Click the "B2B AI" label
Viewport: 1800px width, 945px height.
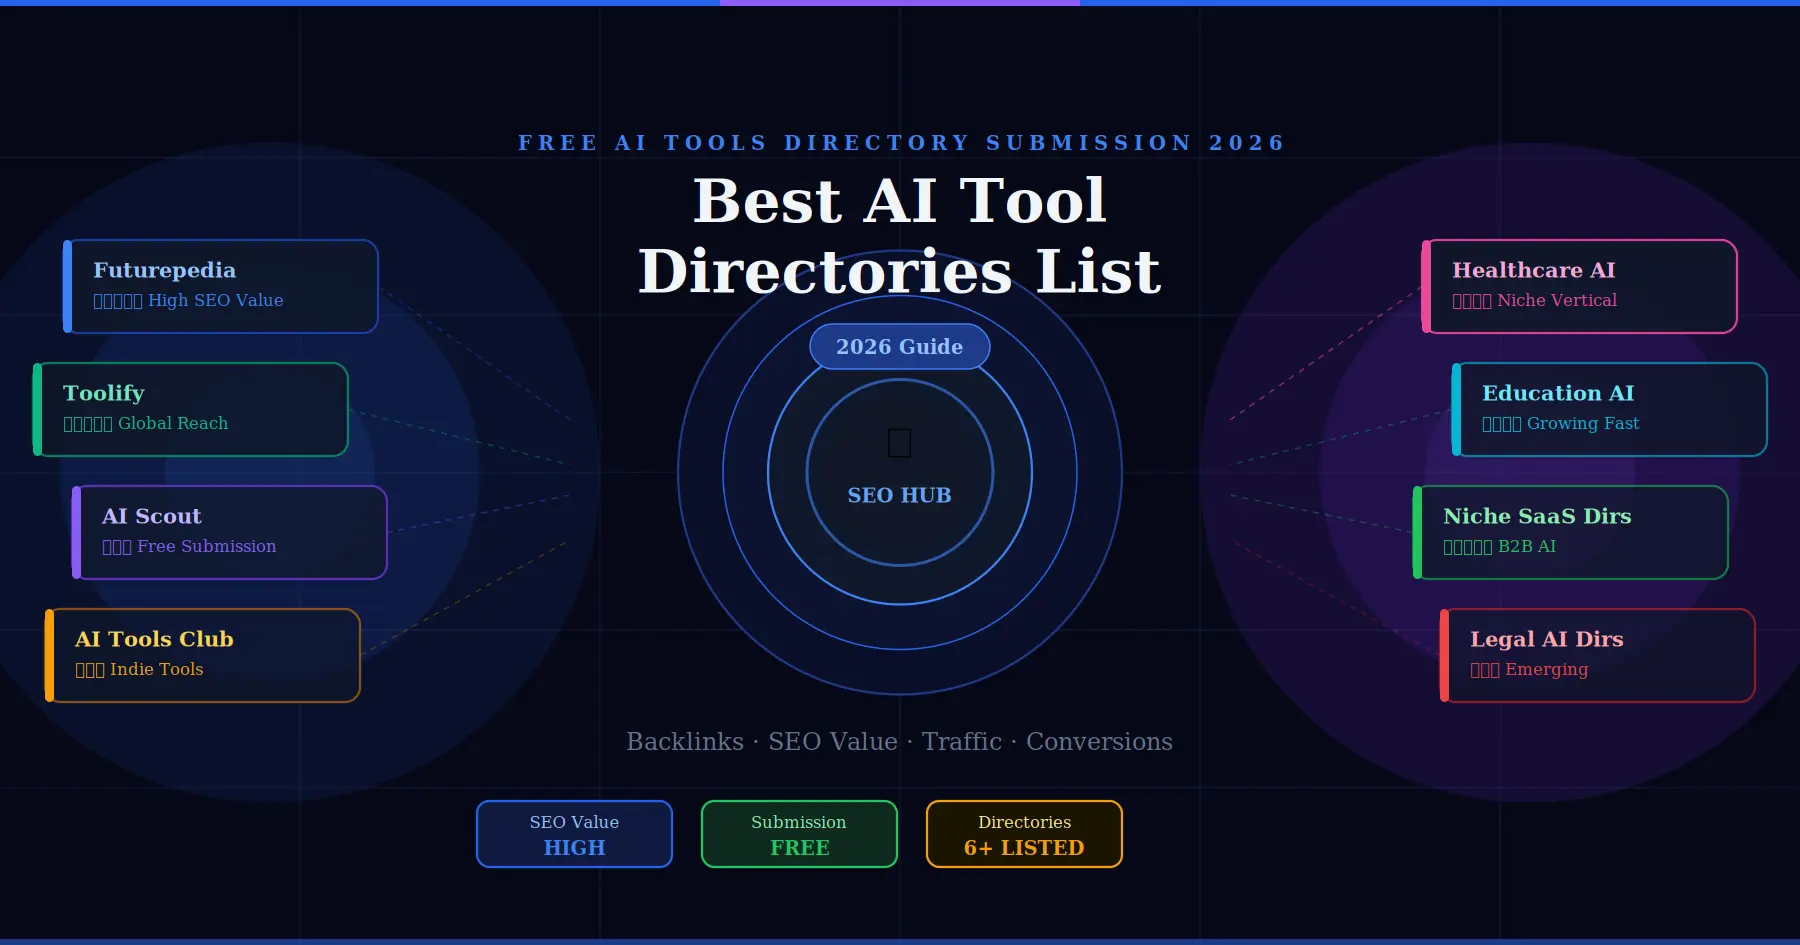pyautogui.click(x=1527, y=546)
